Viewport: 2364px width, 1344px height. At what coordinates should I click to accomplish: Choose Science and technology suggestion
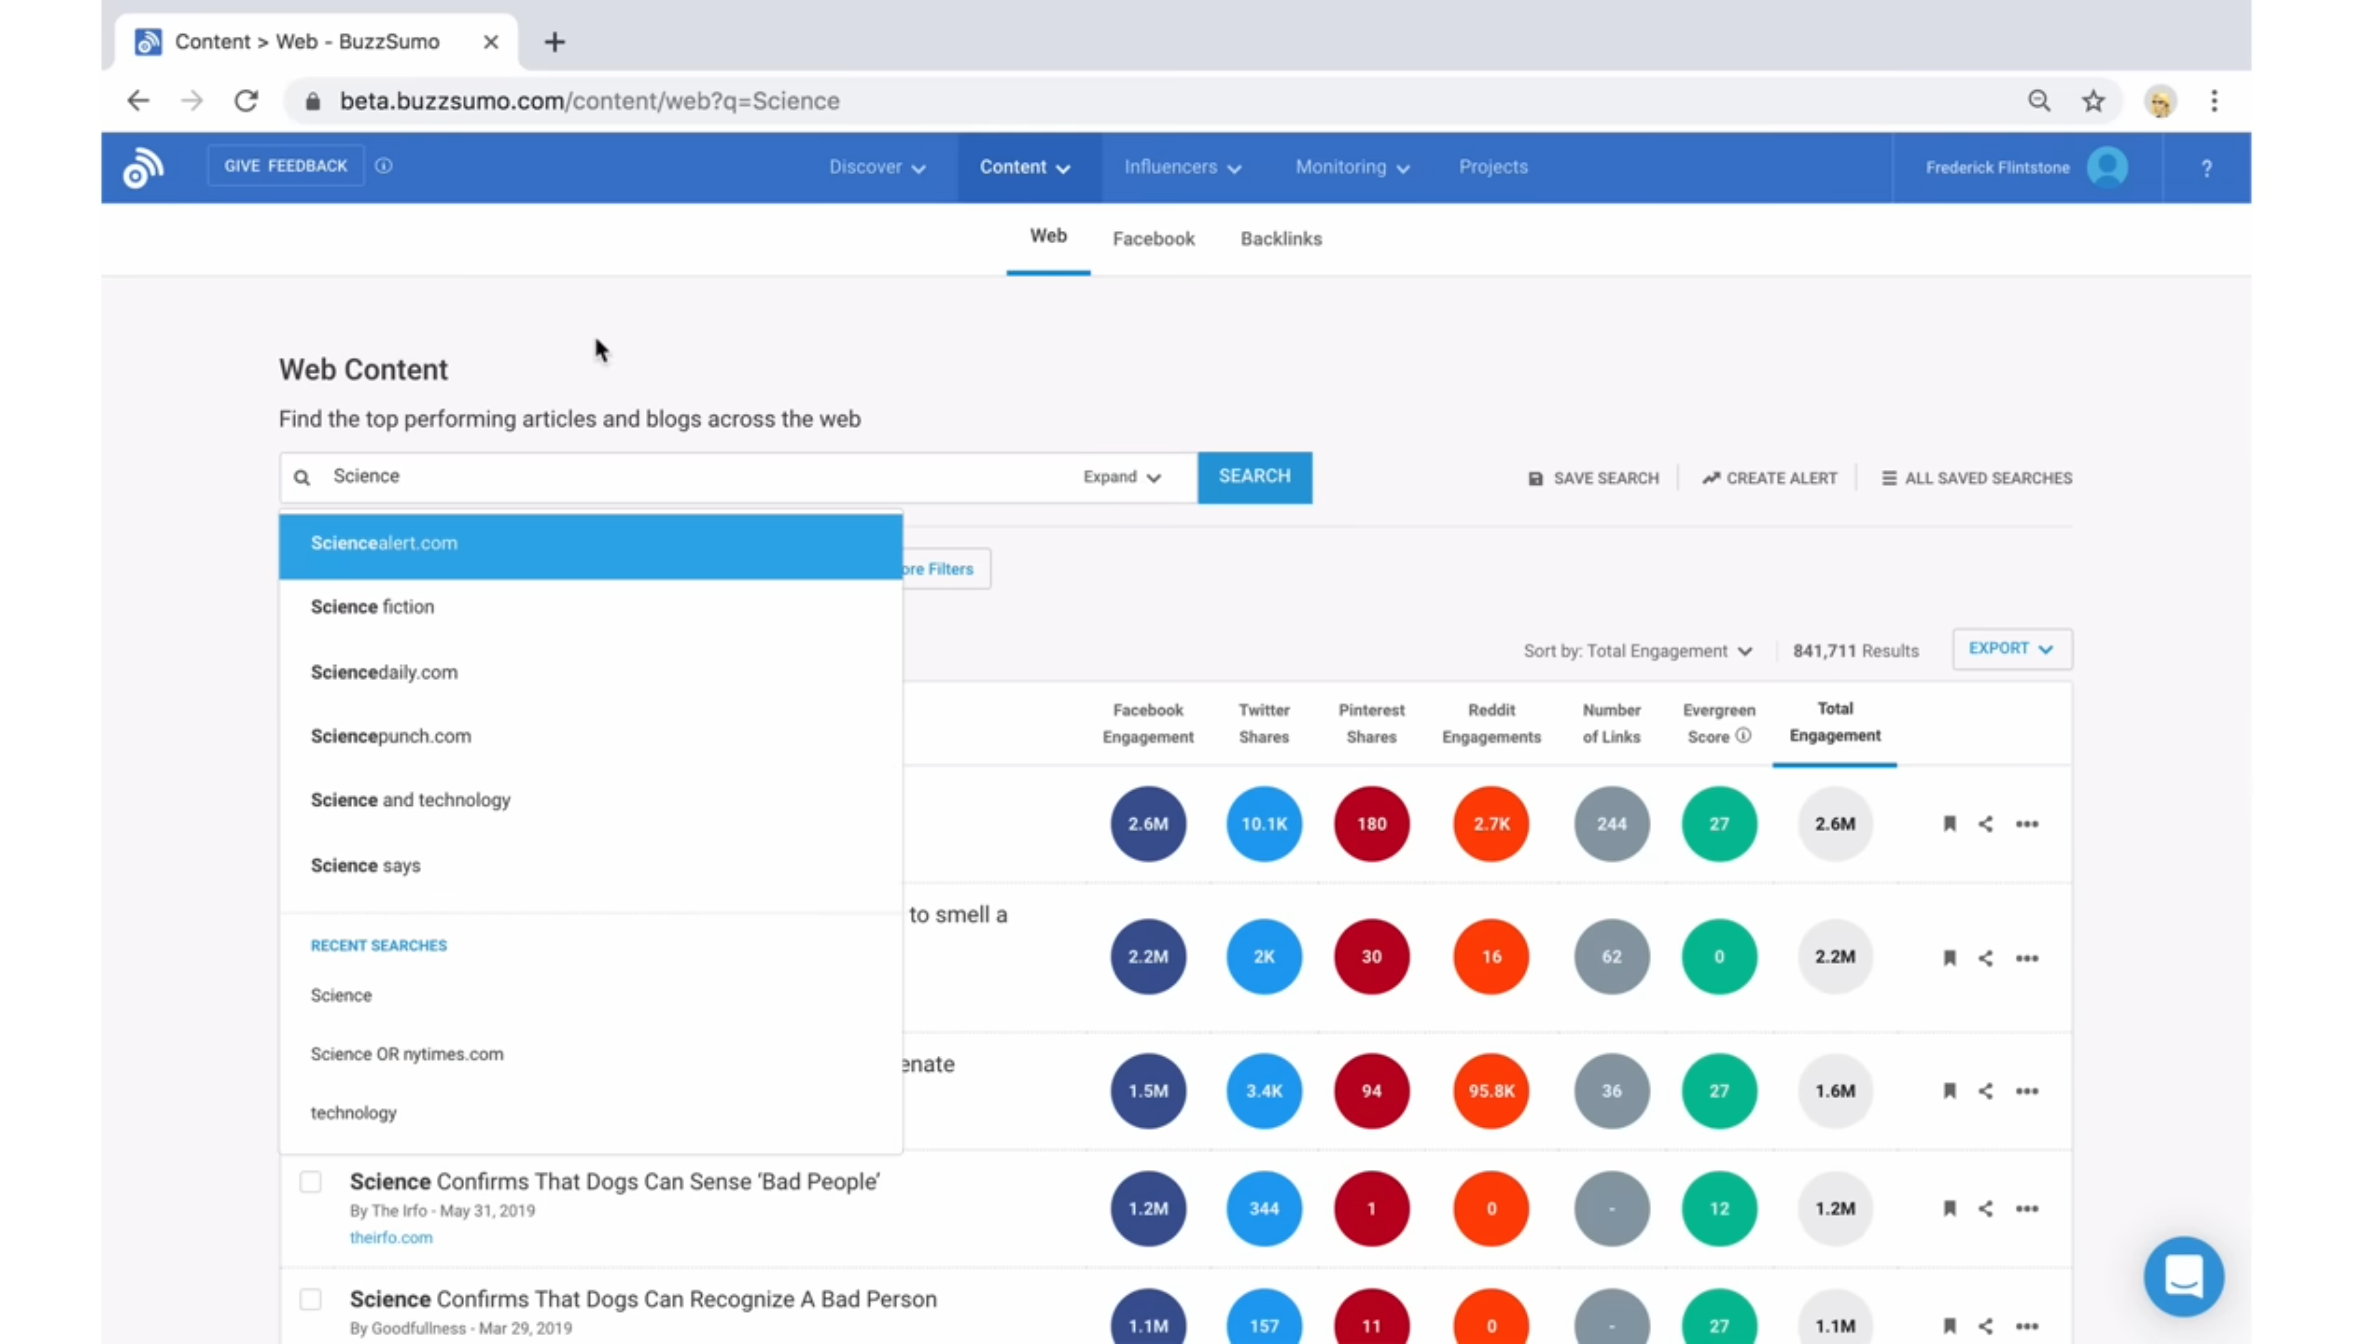590,800
